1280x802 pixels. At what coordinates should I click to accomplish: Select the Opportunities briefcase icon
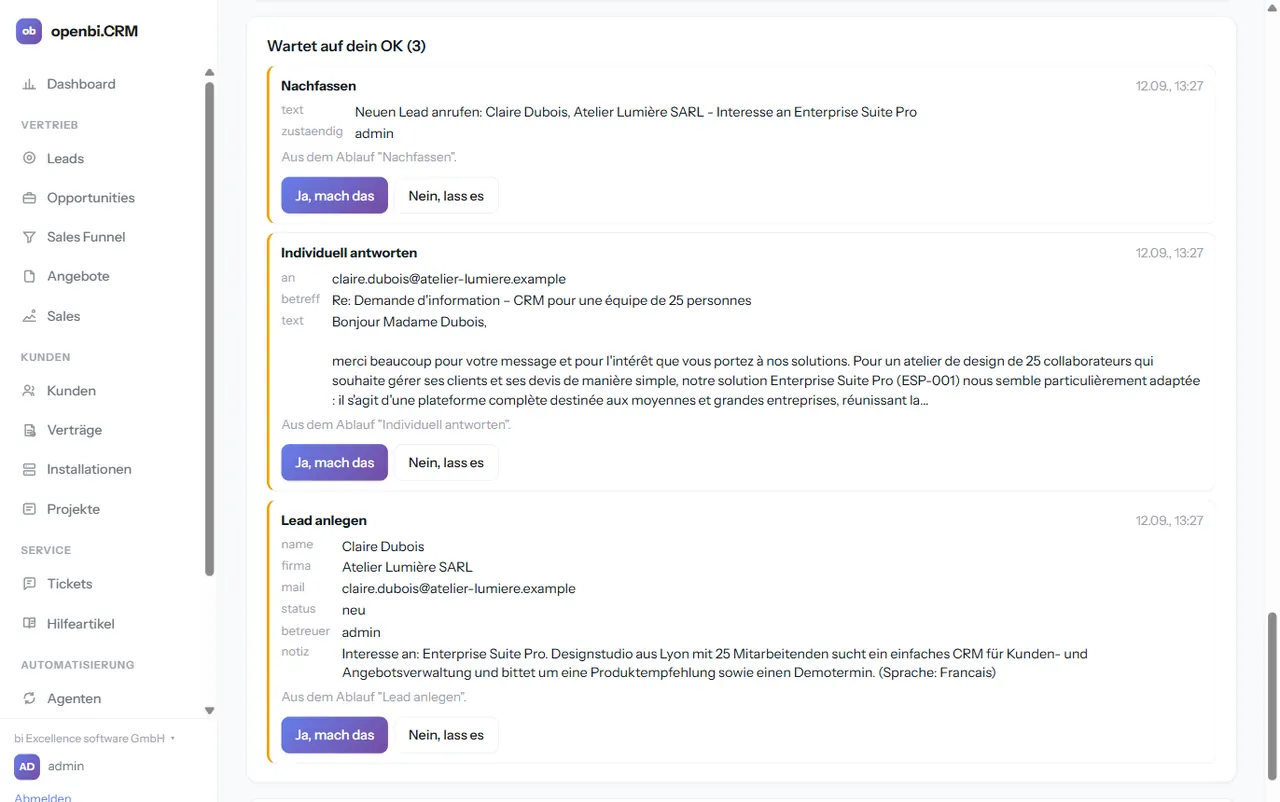tap(29, 198)
